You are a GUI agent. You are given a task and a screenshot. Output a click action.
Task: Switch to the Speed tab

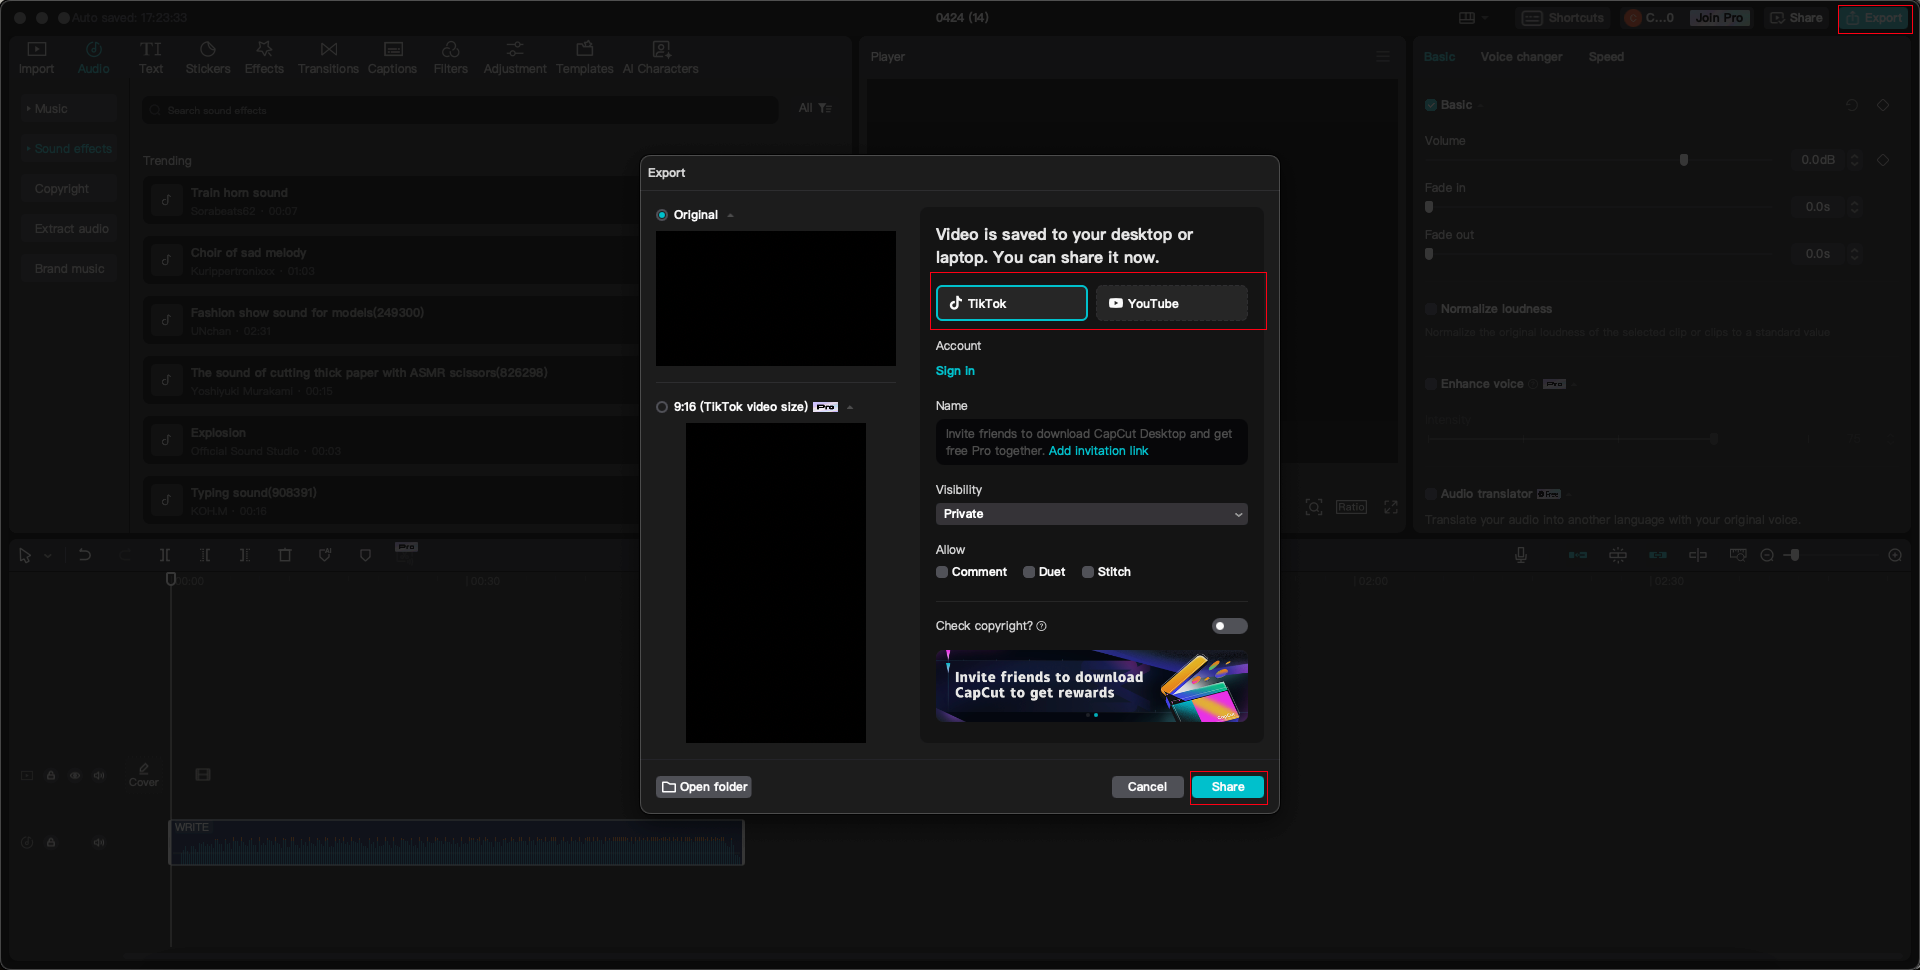click(1606, 57)
